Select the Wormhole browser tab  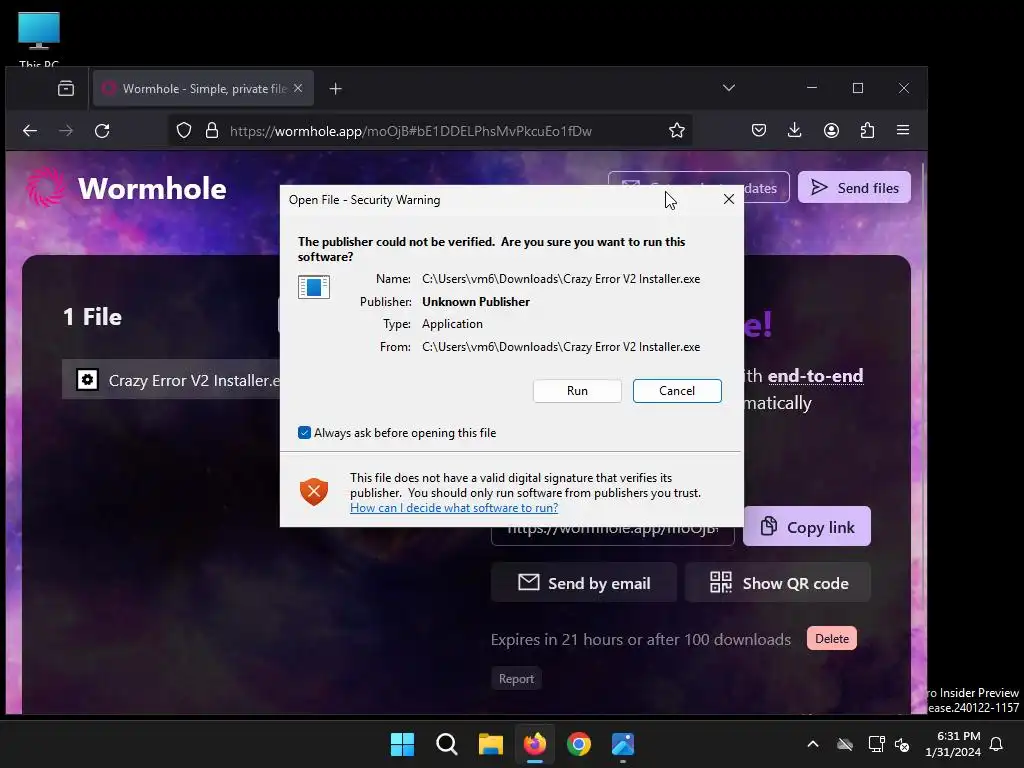coord(202,88)
